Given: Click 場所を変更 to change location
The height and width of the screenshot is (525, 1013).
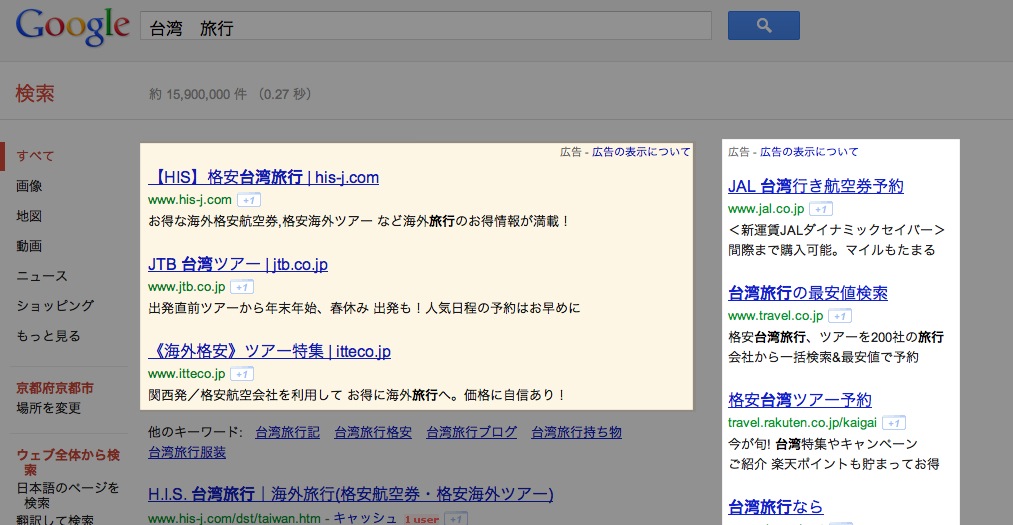Looking at the screenshot, I should 48,408.
